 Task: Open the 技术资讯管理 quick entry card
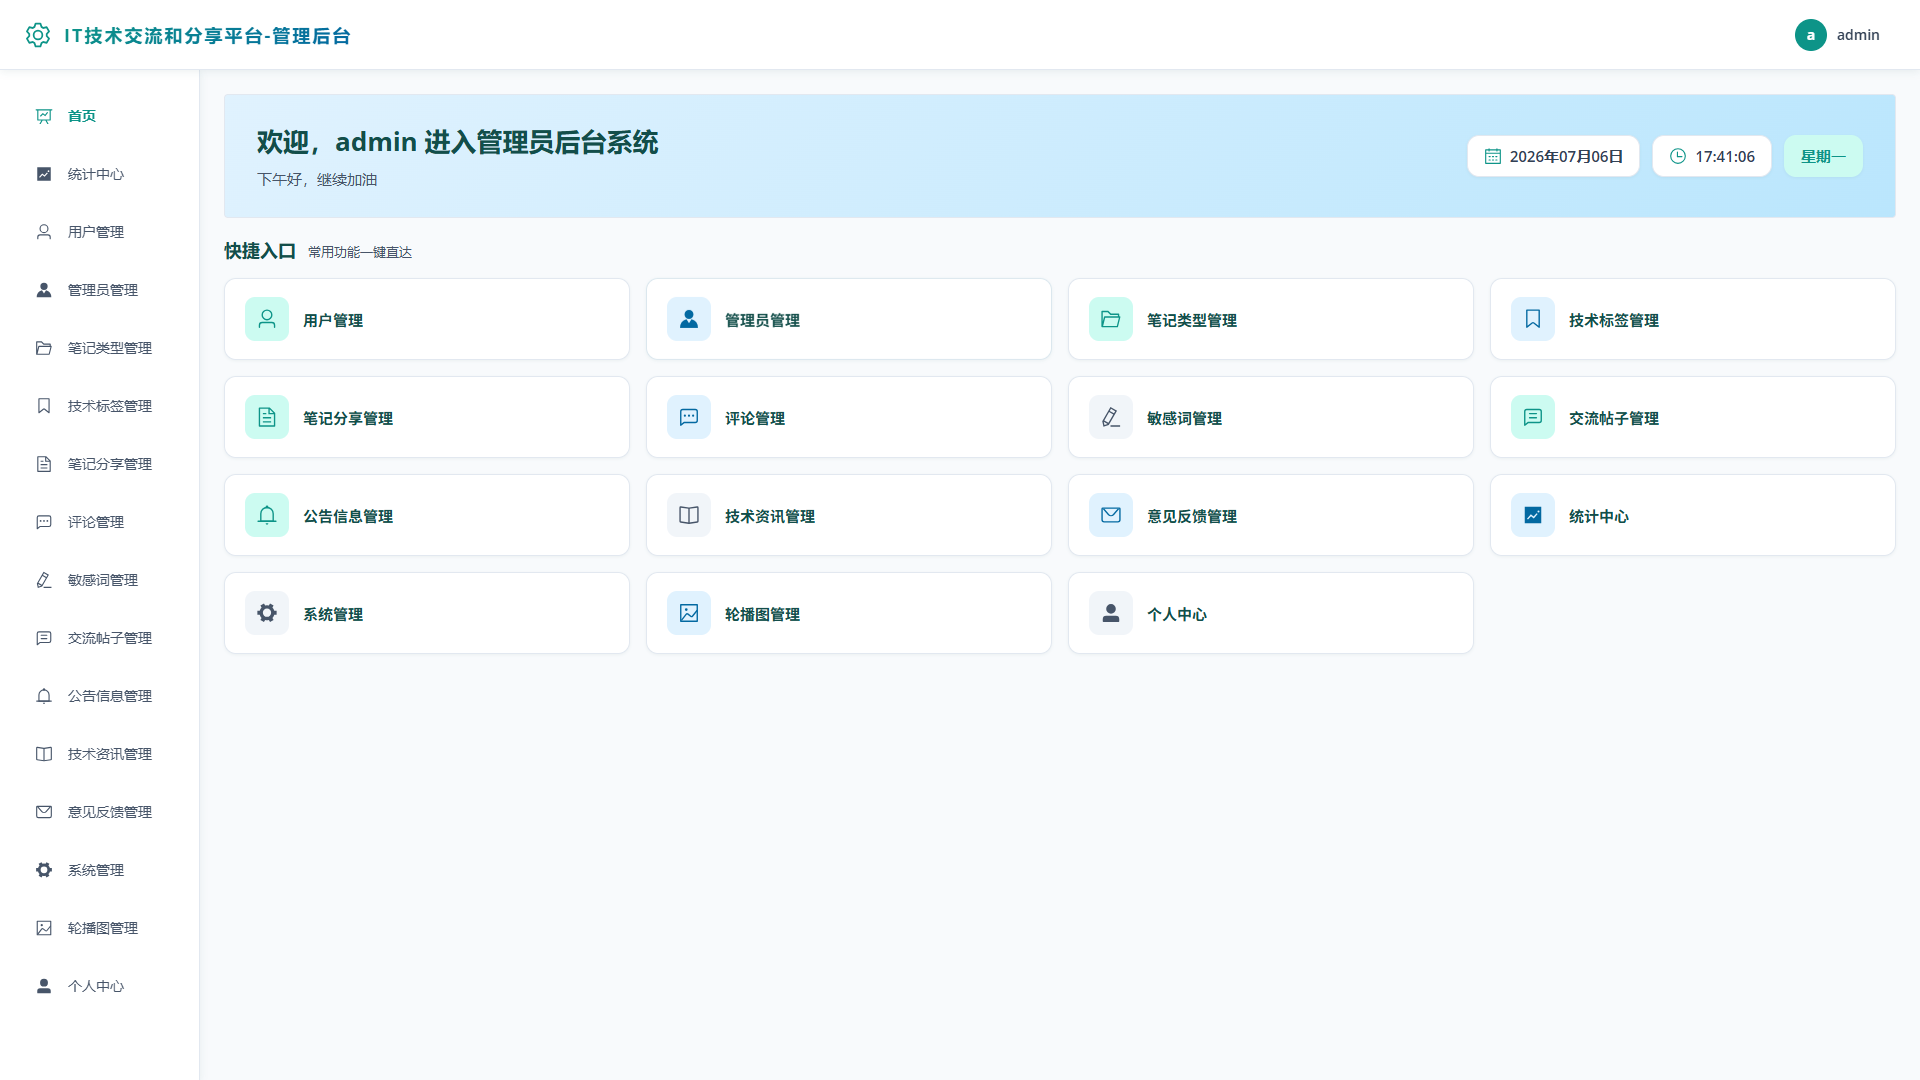[x=849, y=515]
